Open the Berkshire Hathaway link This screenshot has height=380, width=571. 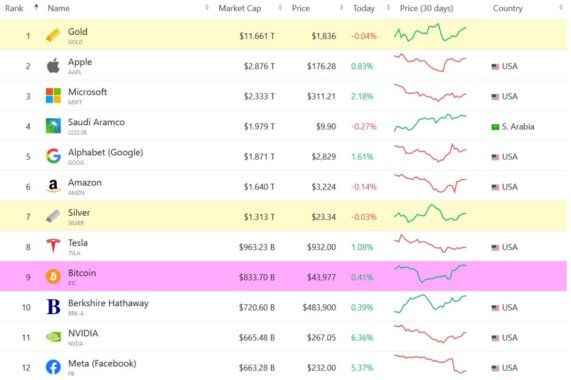click(x=108, y=303)
